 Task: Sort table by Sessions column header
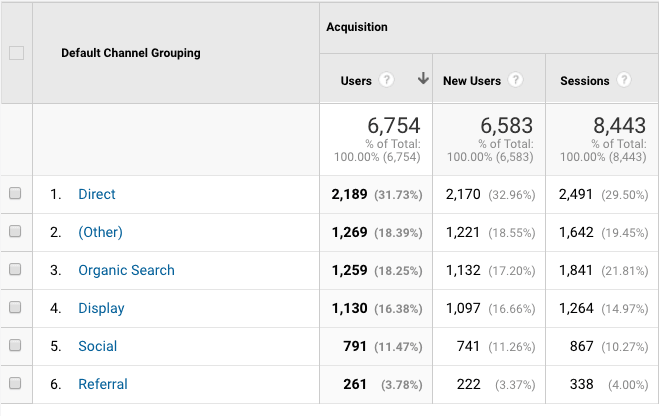tap(585, 81)
